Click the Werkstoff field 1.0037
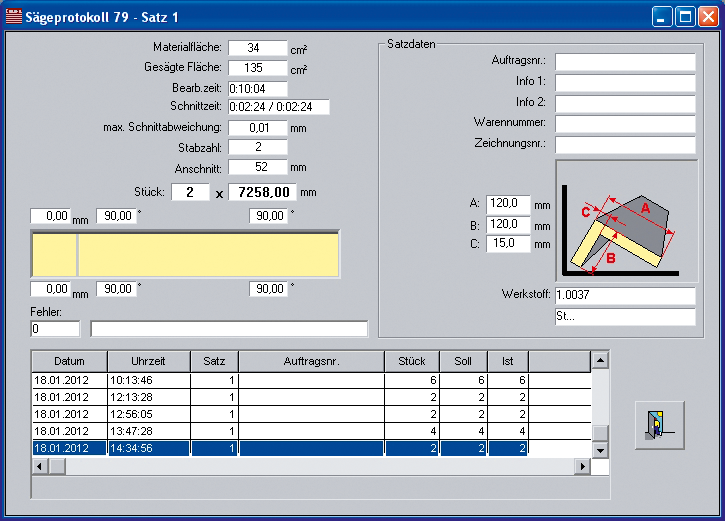725x521 pixels. [625, 295]
